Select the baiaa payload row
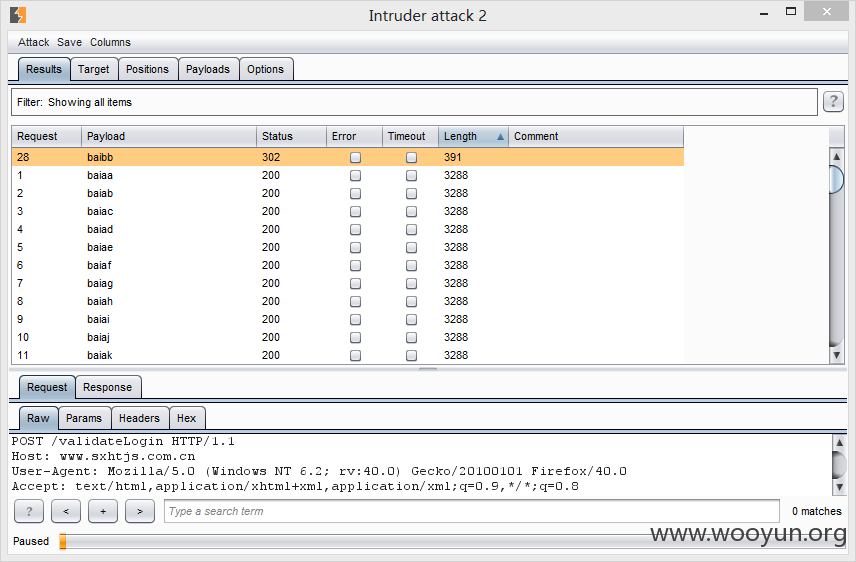 click(348, 175)
